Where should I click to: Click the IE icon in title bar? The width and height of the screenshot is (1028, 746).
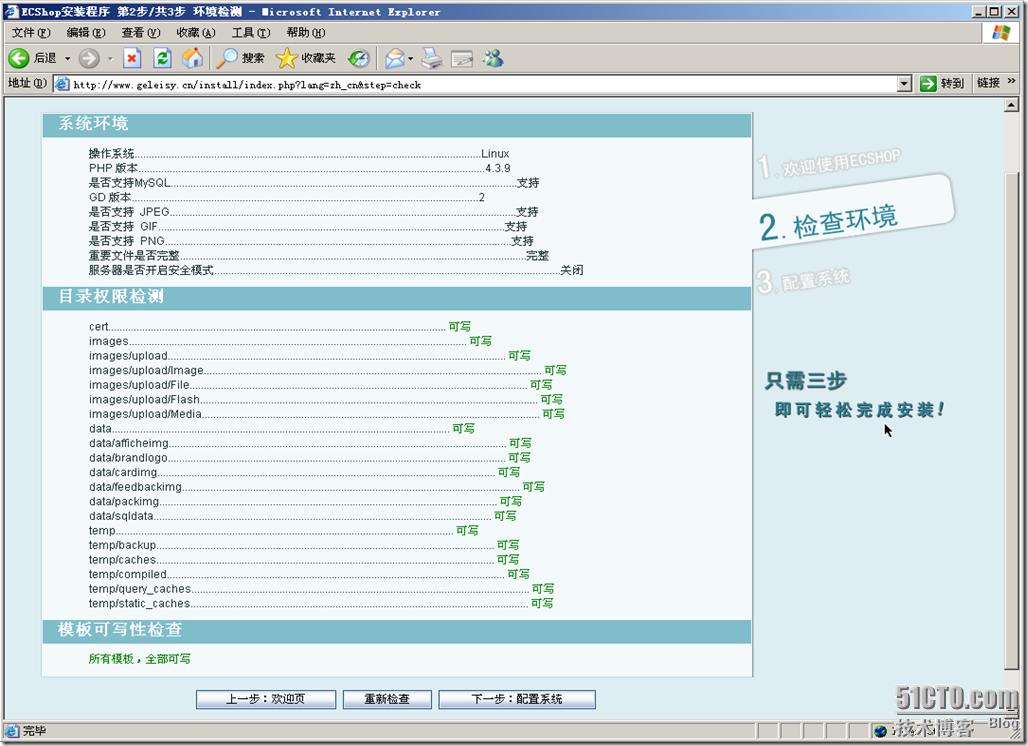pyautogui.click(x=12, y=11)
